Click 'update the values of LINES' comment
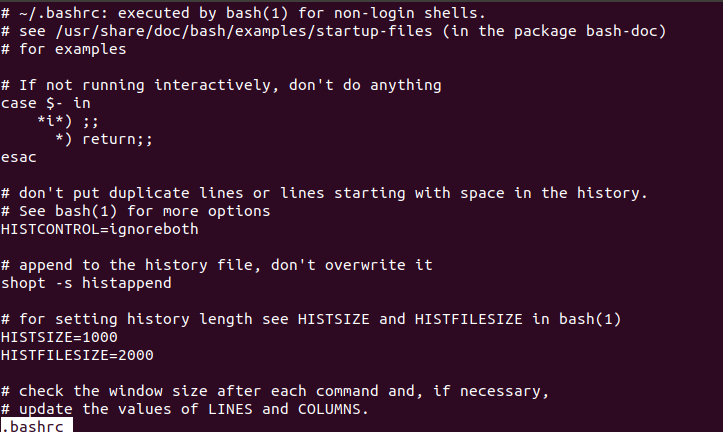 coord(185,409)
